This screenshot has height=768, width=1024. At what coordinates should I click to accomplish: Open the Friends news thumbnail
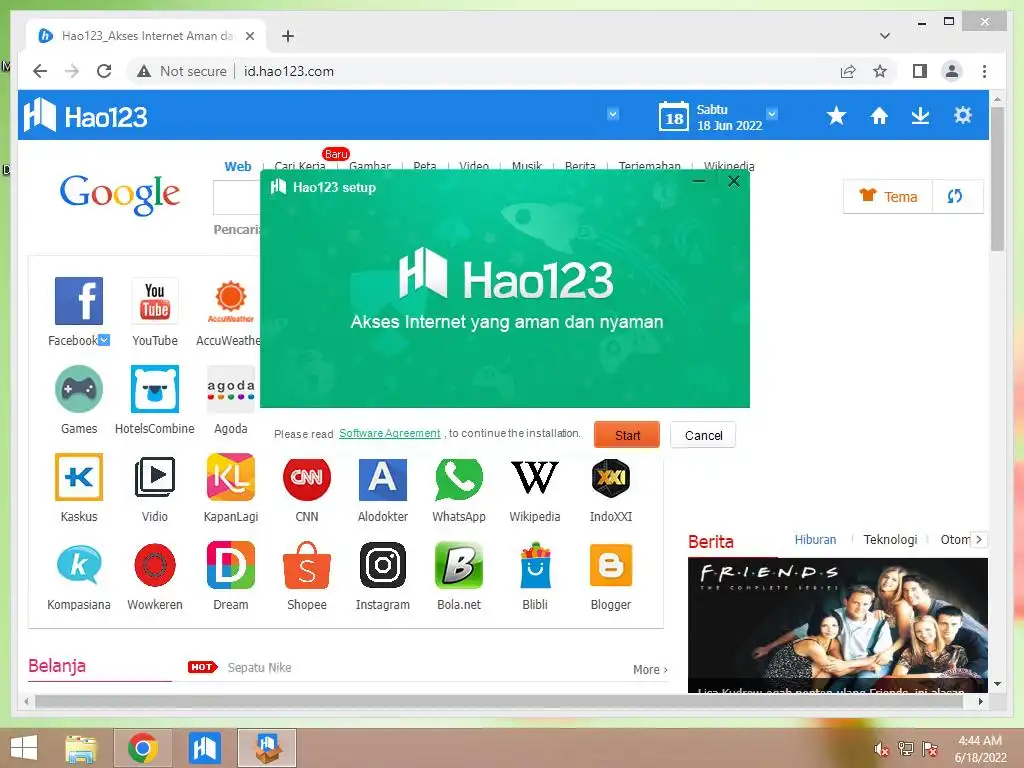click(838, 625)
